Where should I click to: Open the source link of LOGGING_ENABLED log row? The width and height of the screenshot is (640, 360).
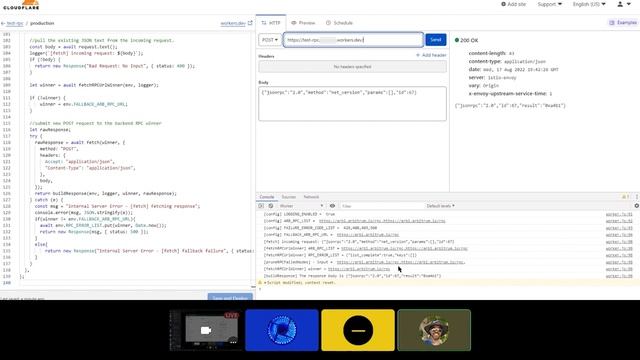(x=619, y=214)
